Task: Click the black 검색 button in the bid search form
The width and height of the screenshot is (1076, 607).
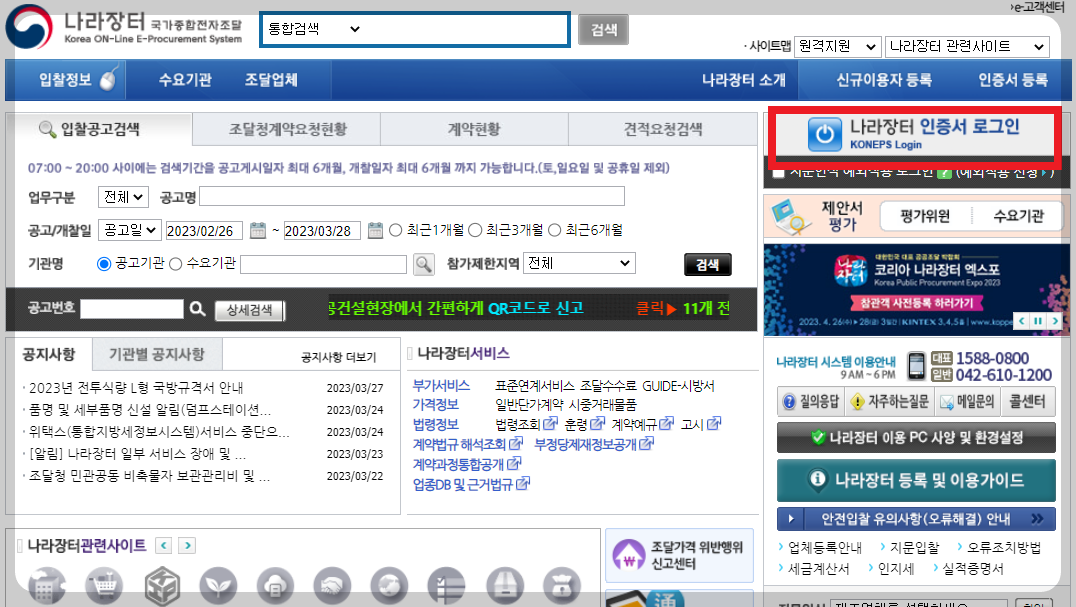Action: [x=707, y=265]
